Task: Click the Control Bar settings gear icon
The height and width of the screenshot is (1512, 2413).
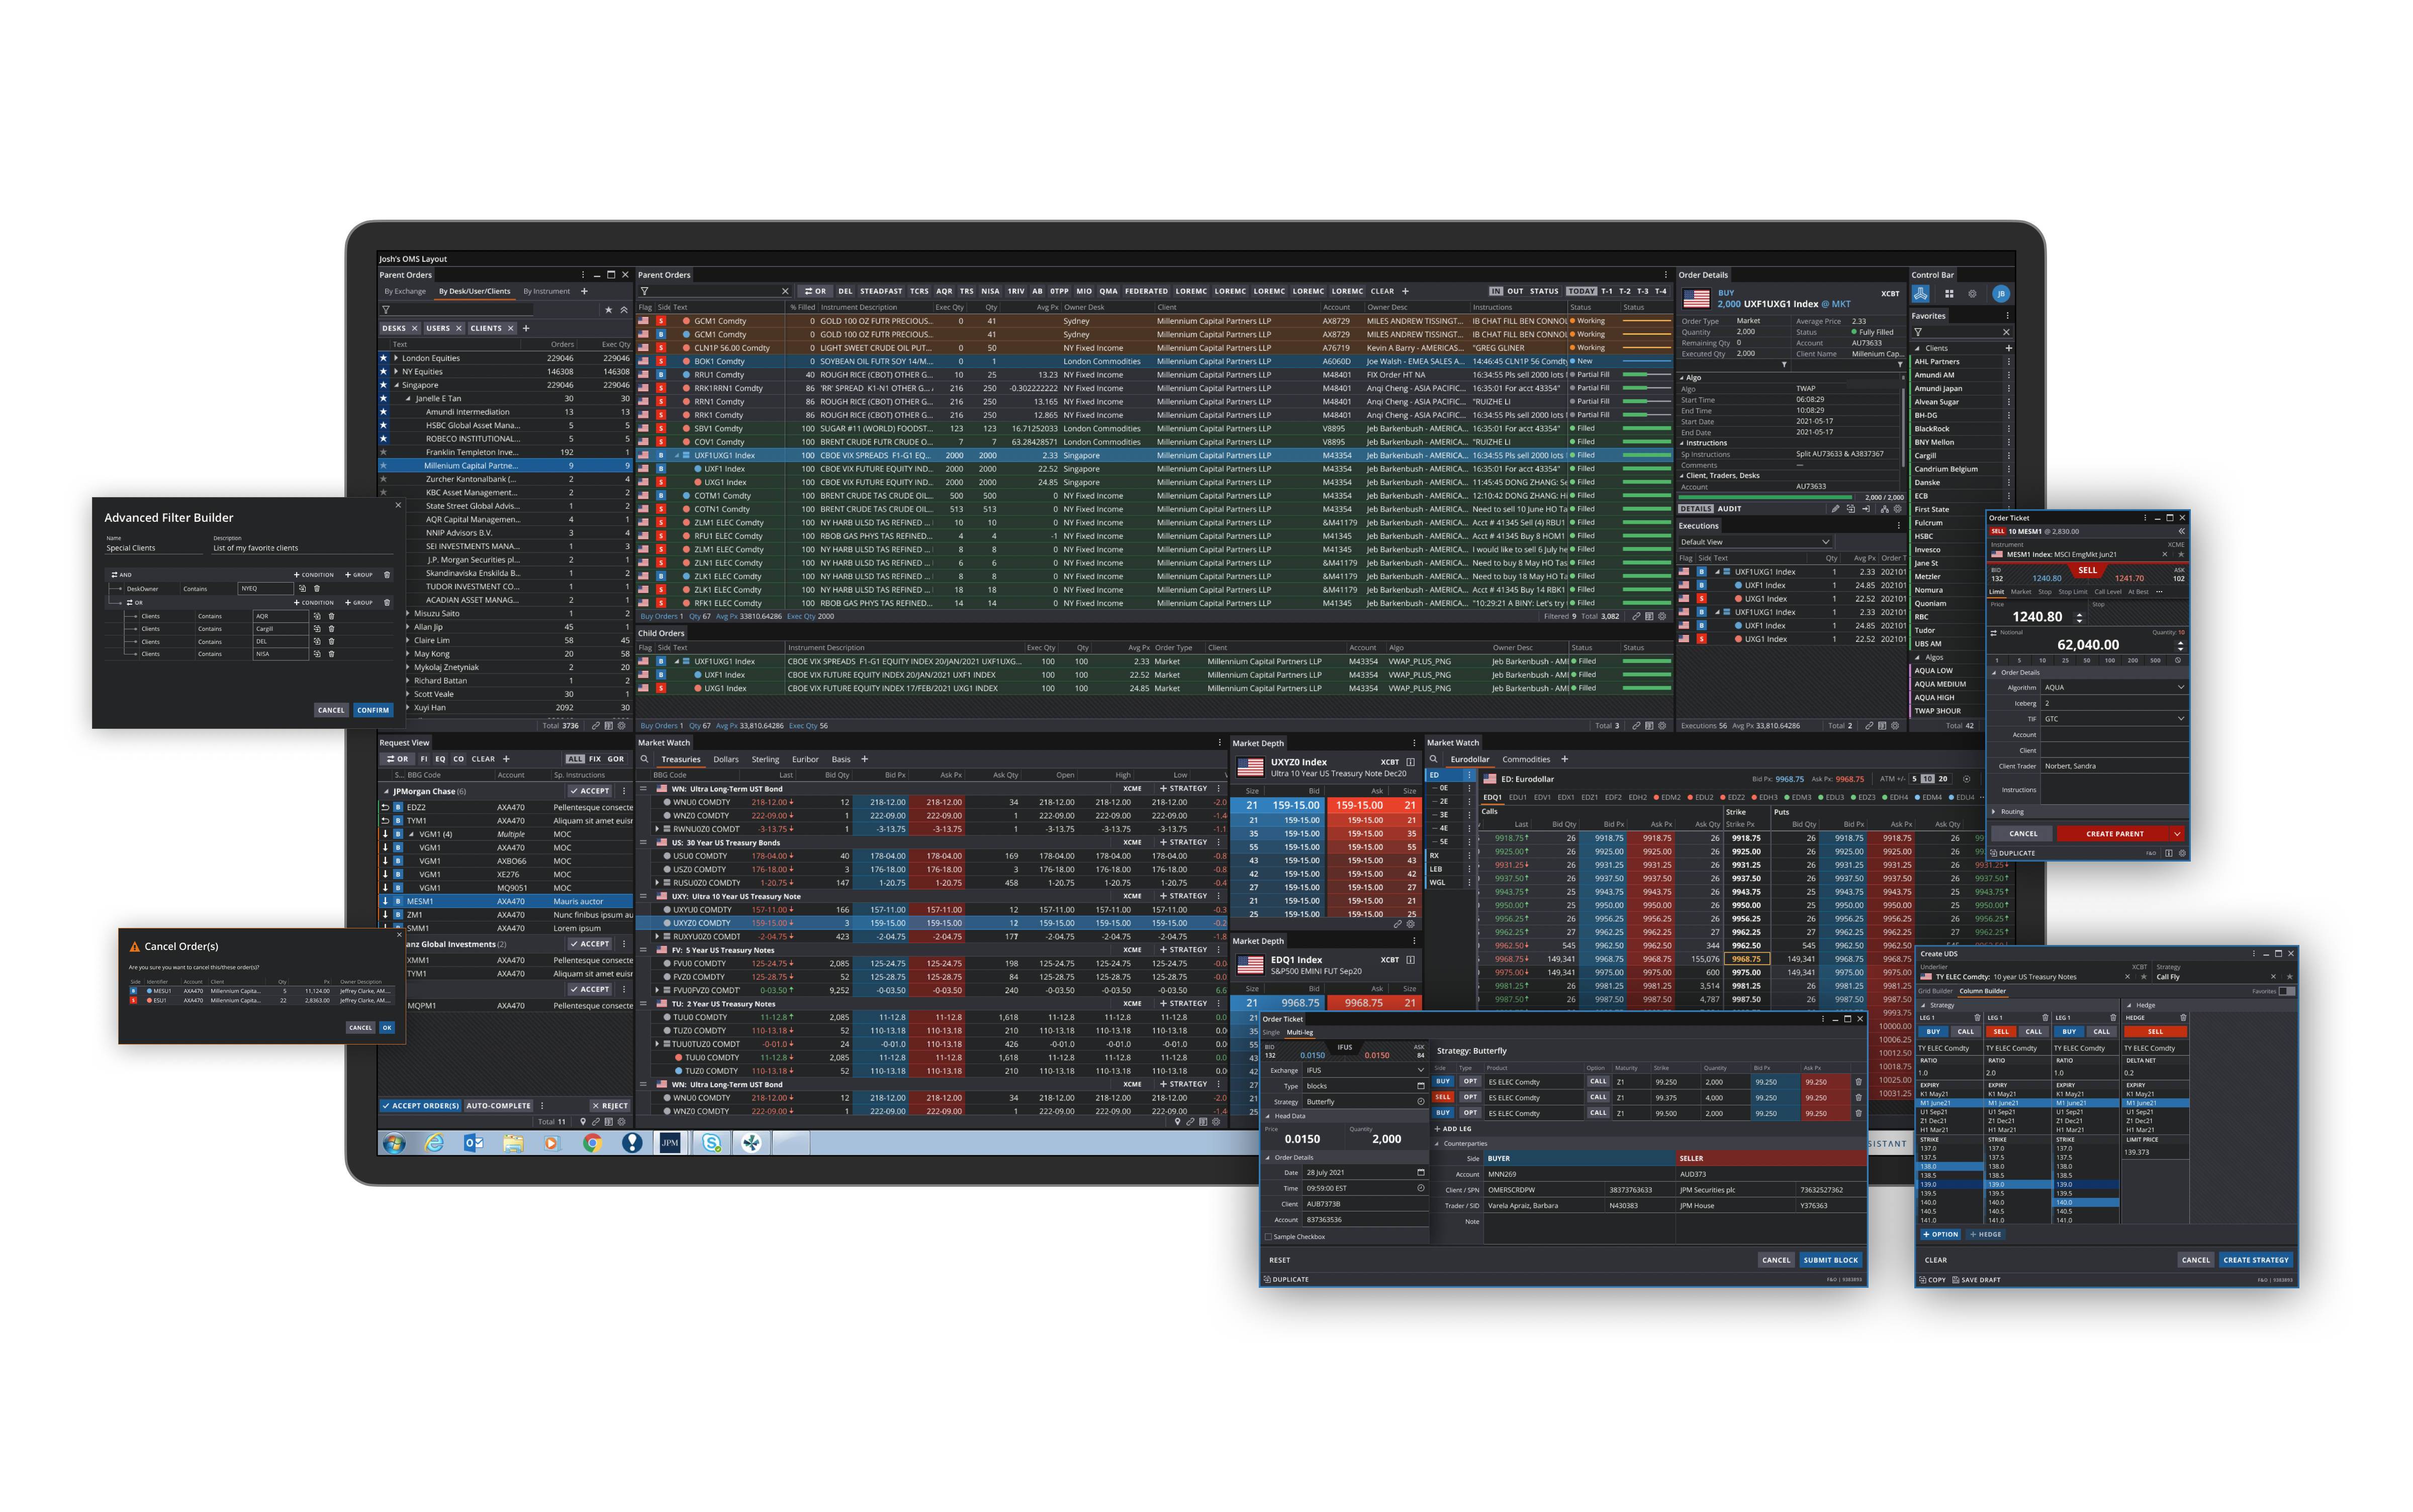Action: (x=1972, y=294)
